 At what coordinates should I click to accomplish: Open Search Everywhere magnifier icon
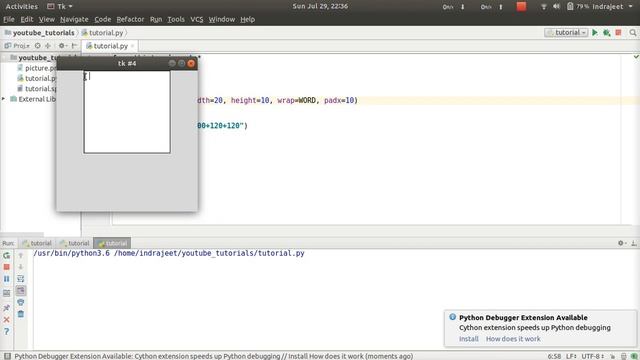[x=633, y=33]
